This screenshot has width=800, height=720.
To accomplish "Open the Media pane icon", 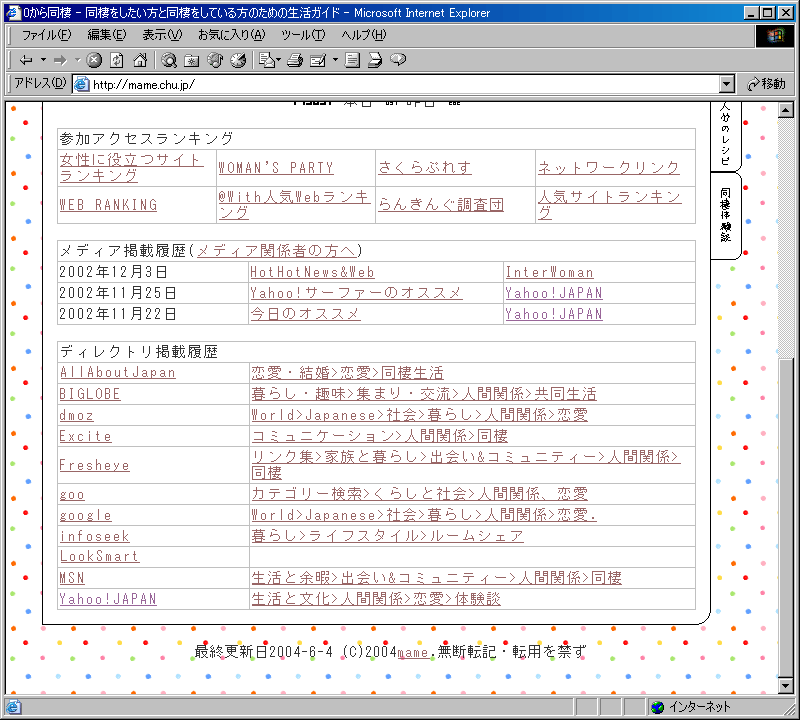I will tap(215, 60).
